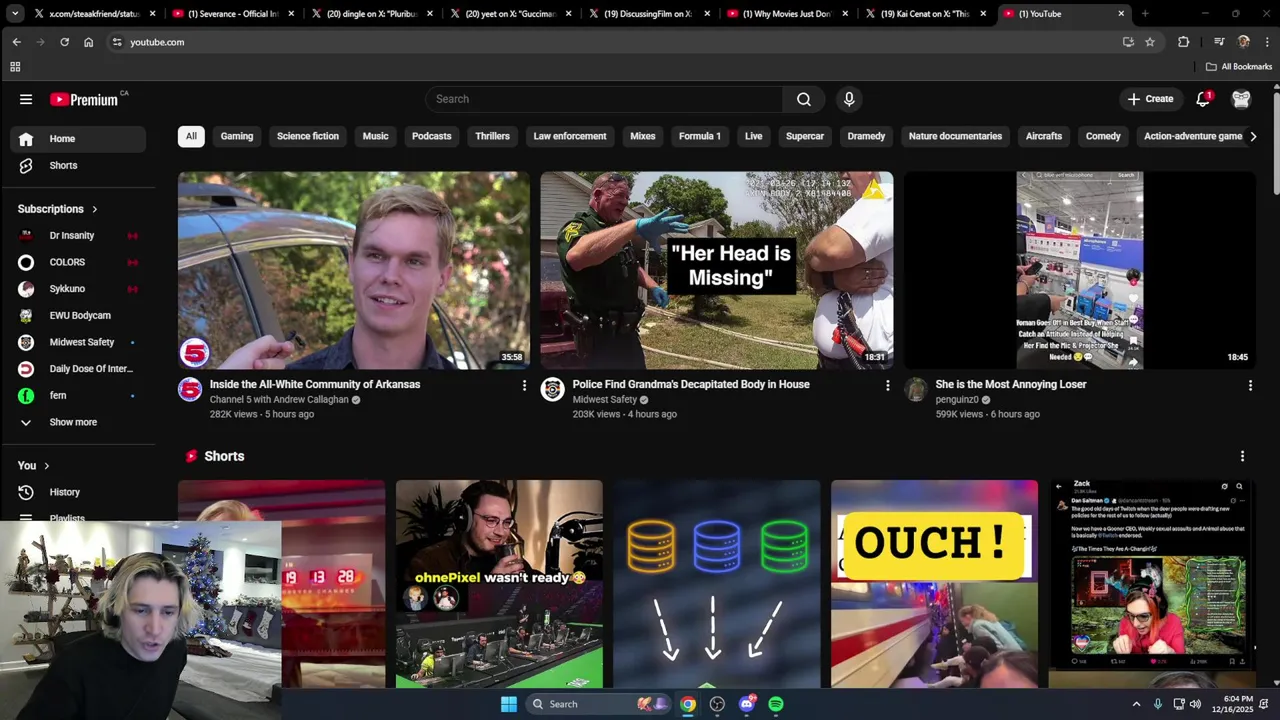Select the Live filter chip
This screenshot has width=1280, height=720.
coord(754,136)
